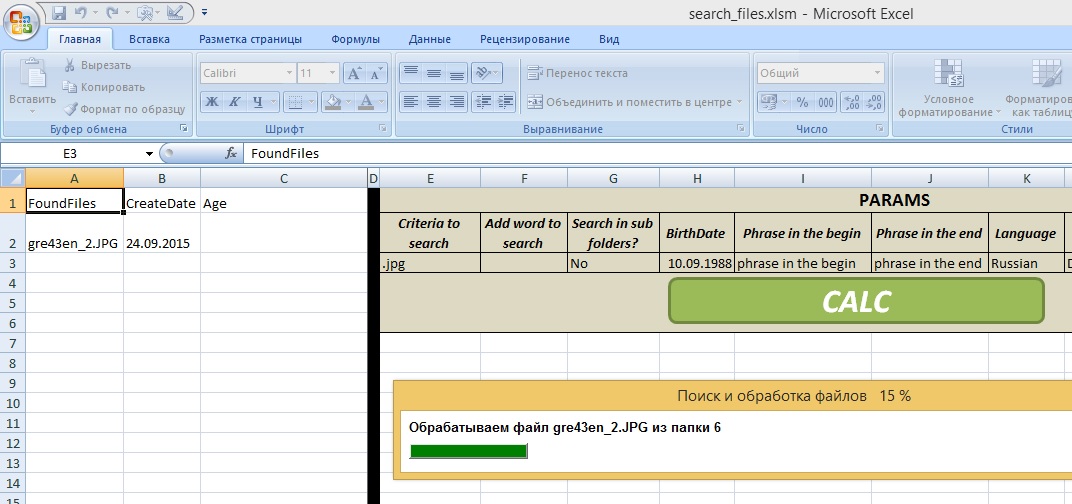1072x504 pixels.
Task: Open the Общий number format dropdown
Action: [x=877, y=73]
